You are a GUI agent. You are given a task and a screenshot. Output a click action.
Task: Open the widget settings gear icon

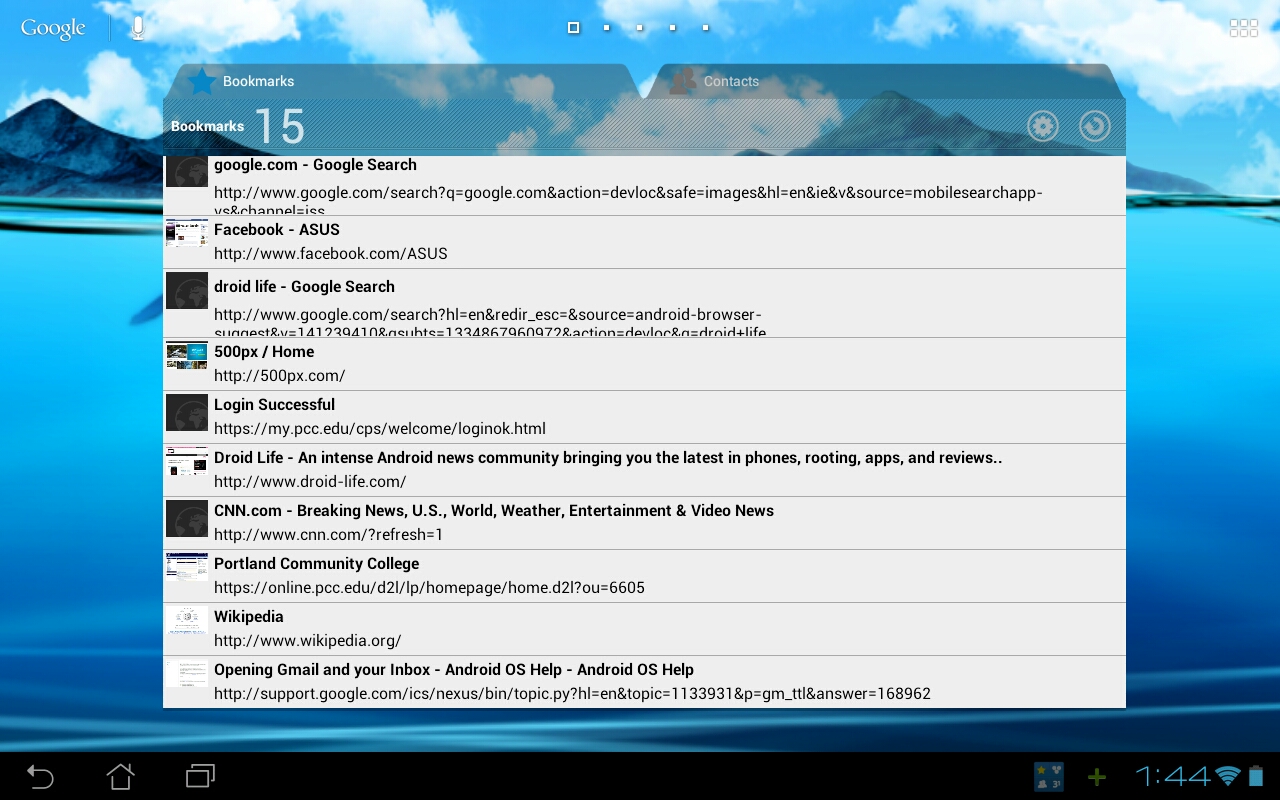point(1043,126)
